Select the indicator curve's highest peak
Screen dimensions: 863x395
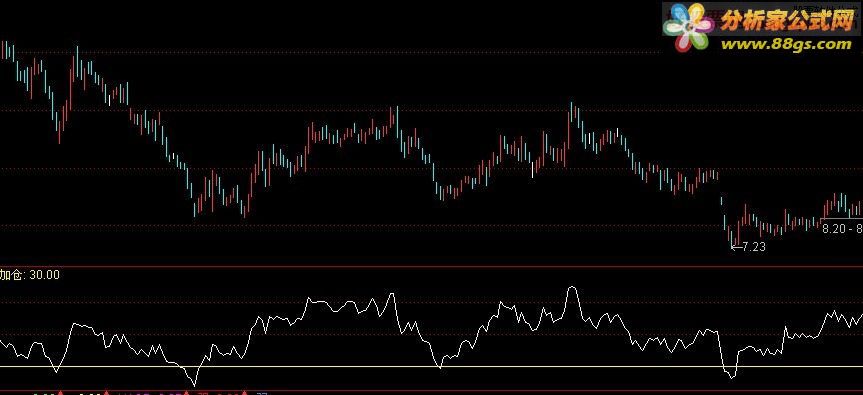(572, 288)
